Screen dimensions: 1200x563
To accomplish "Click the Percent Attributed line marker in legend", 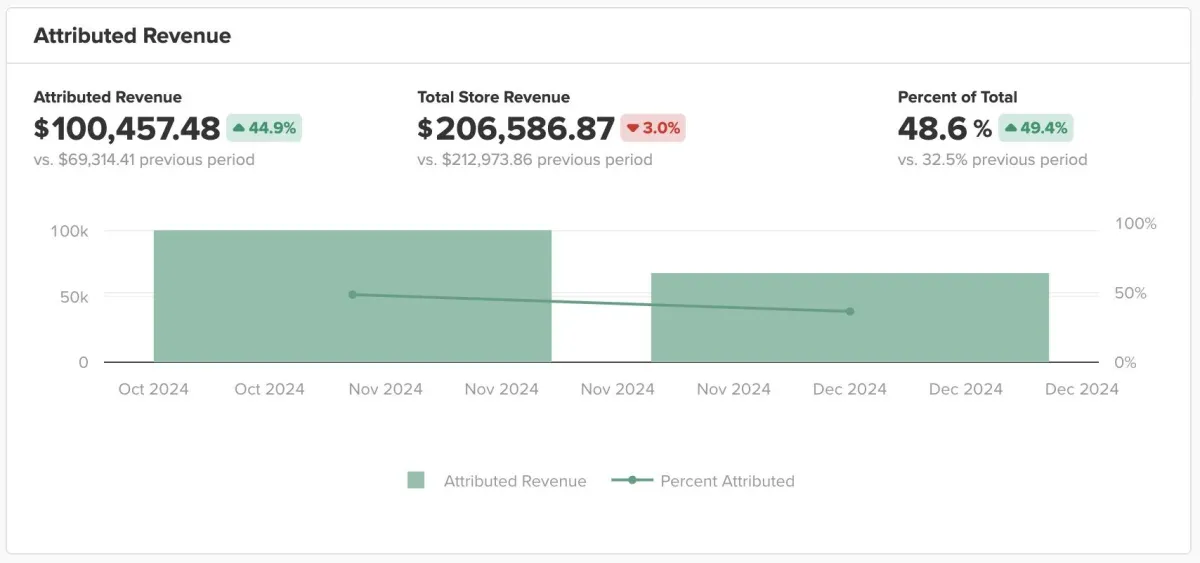I will (631, 481).
